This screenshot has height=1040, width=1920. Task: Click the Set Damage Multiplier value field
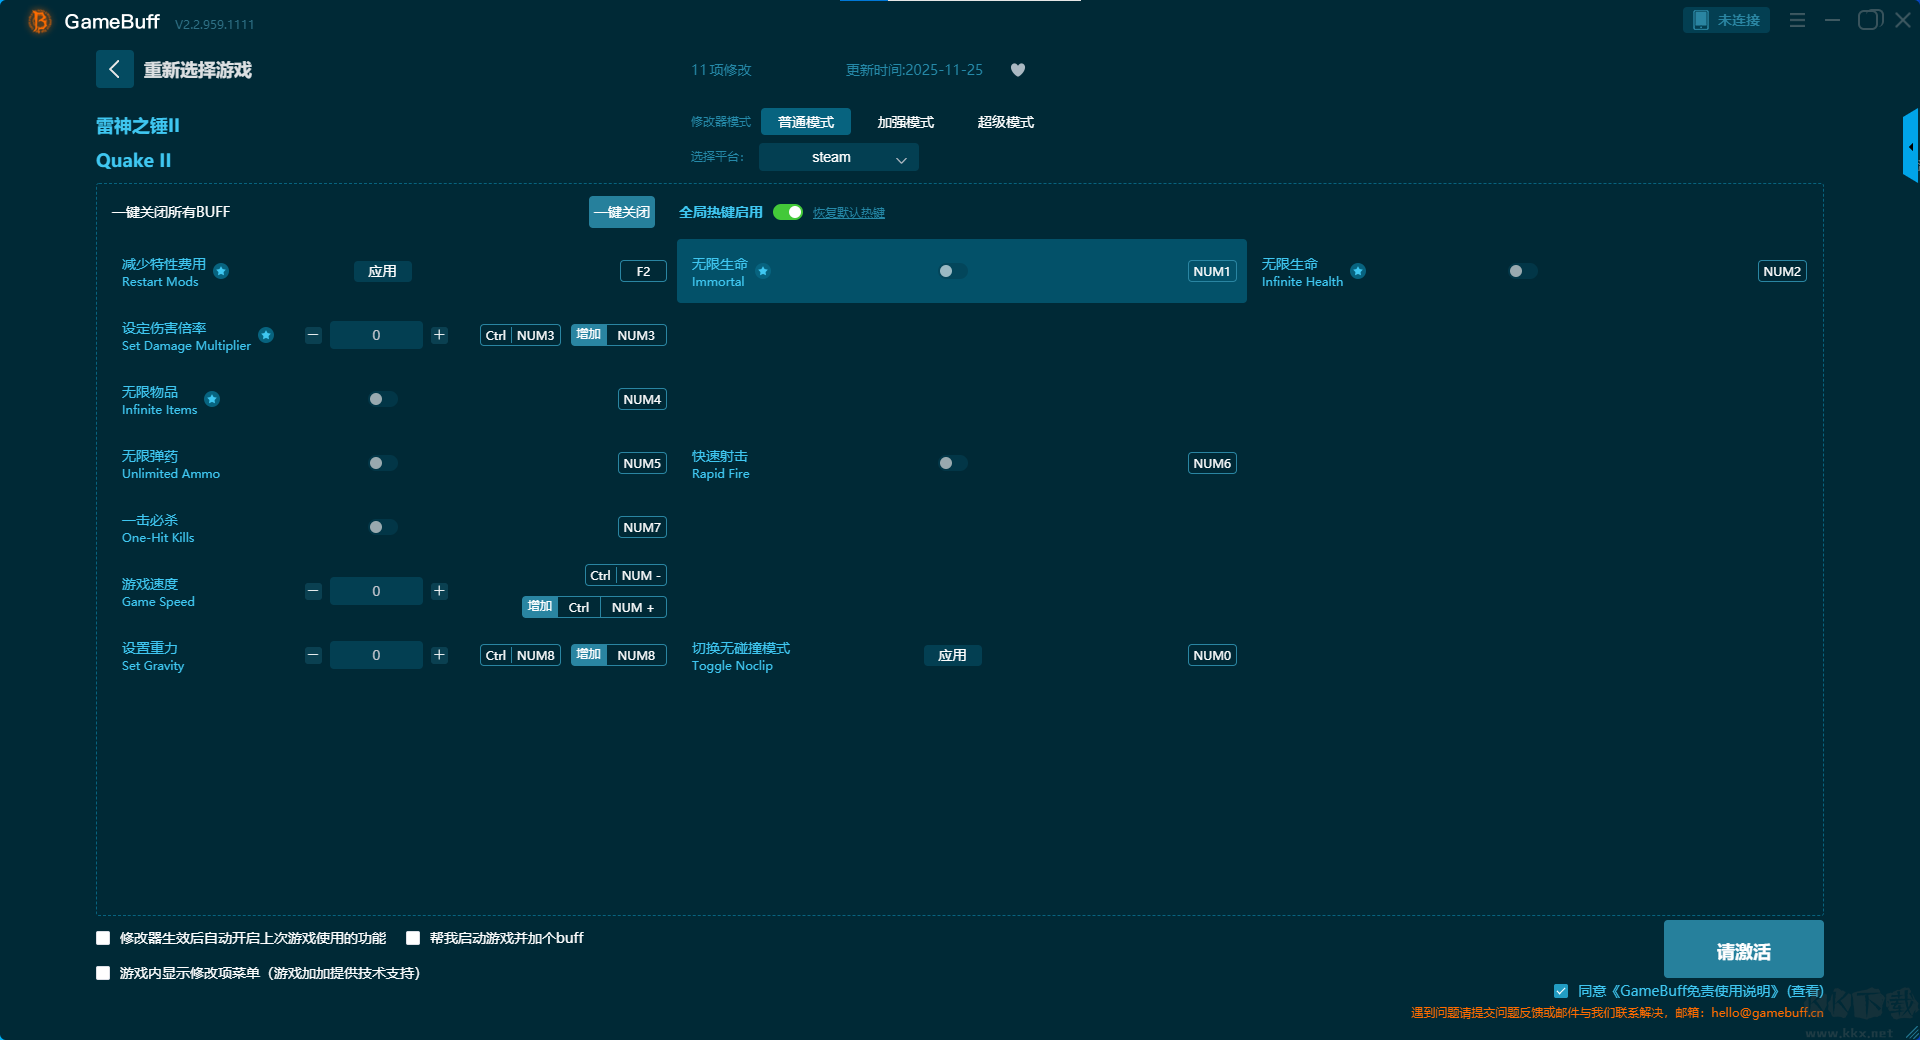(x=376, y=335)
